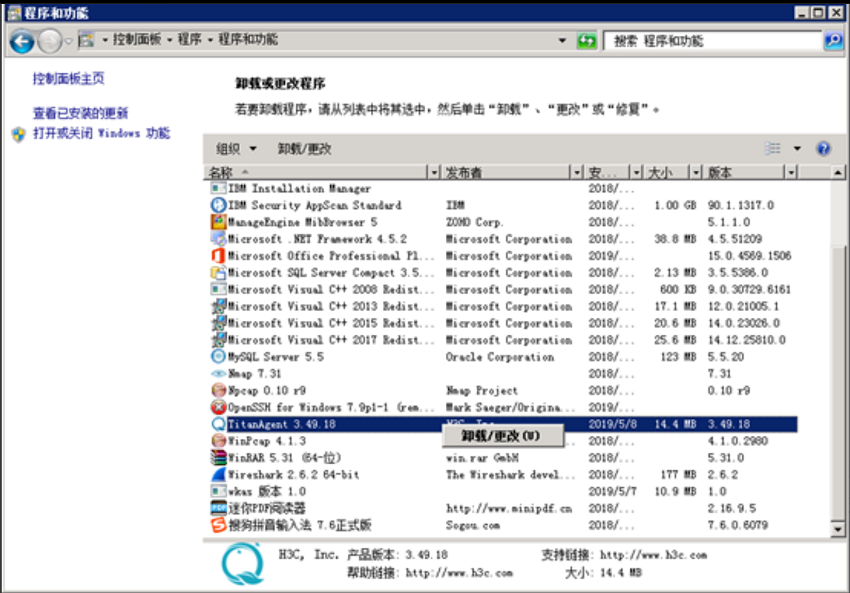Select the Npcap 0.10 r9 icon

[x=218, y=390]
